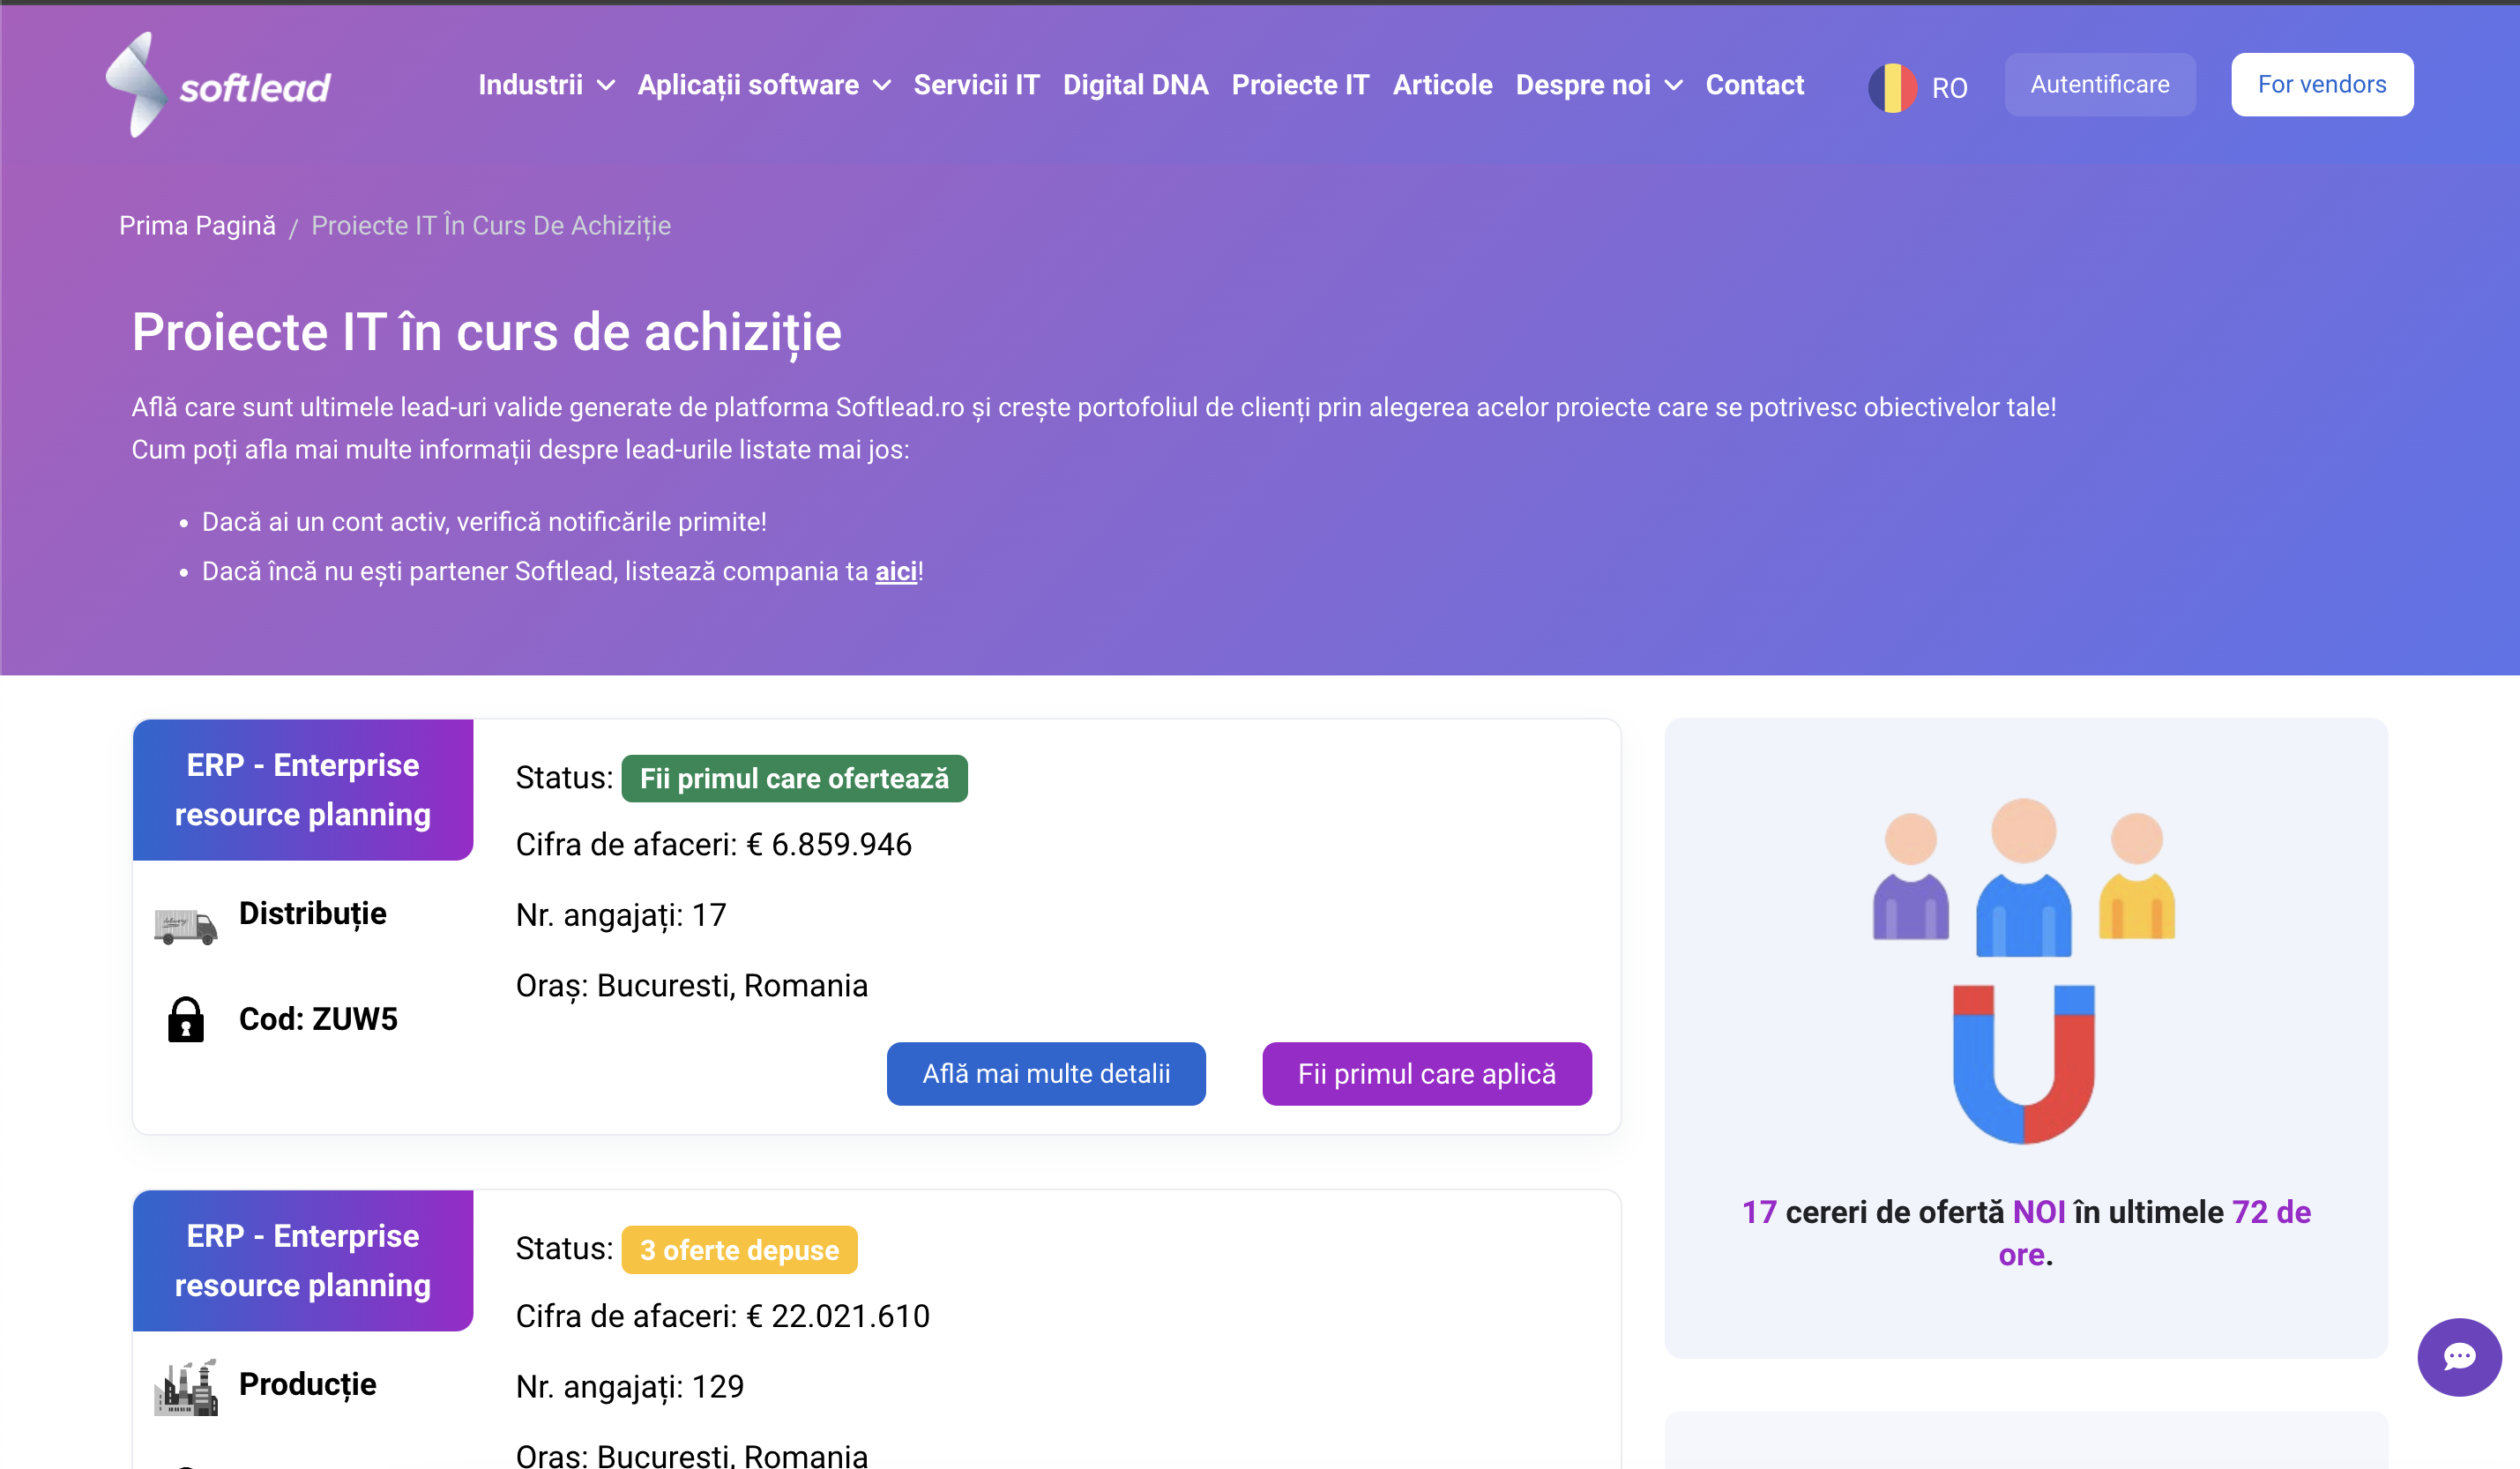
Task: Open the Servicii IT menu item
Action: [x=976, y=85]
